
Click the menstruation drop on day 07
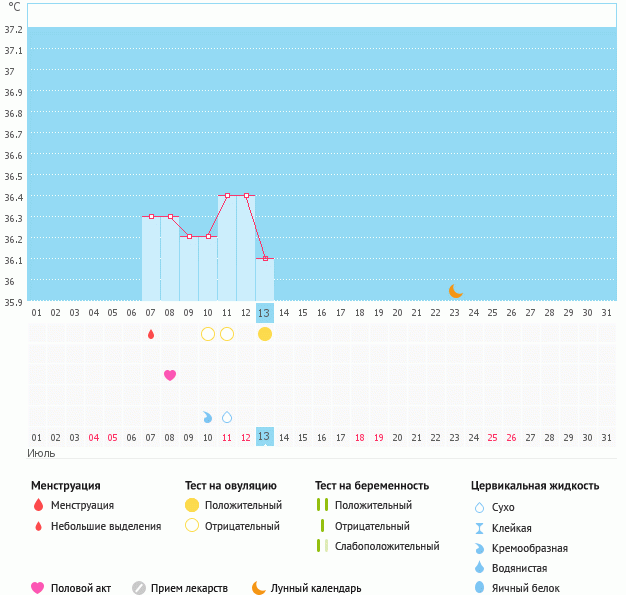(x=151, y=334)
